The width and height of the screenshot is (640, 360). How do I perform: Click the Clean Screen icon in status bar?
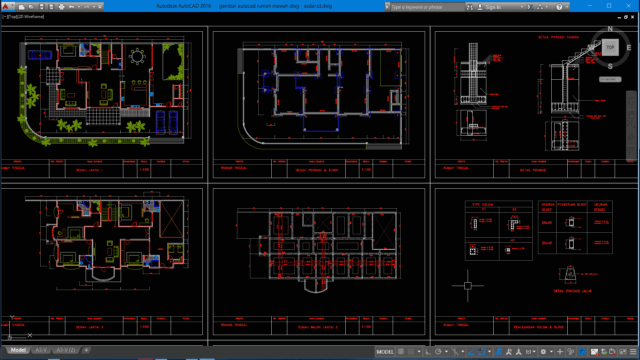[622, 351]
